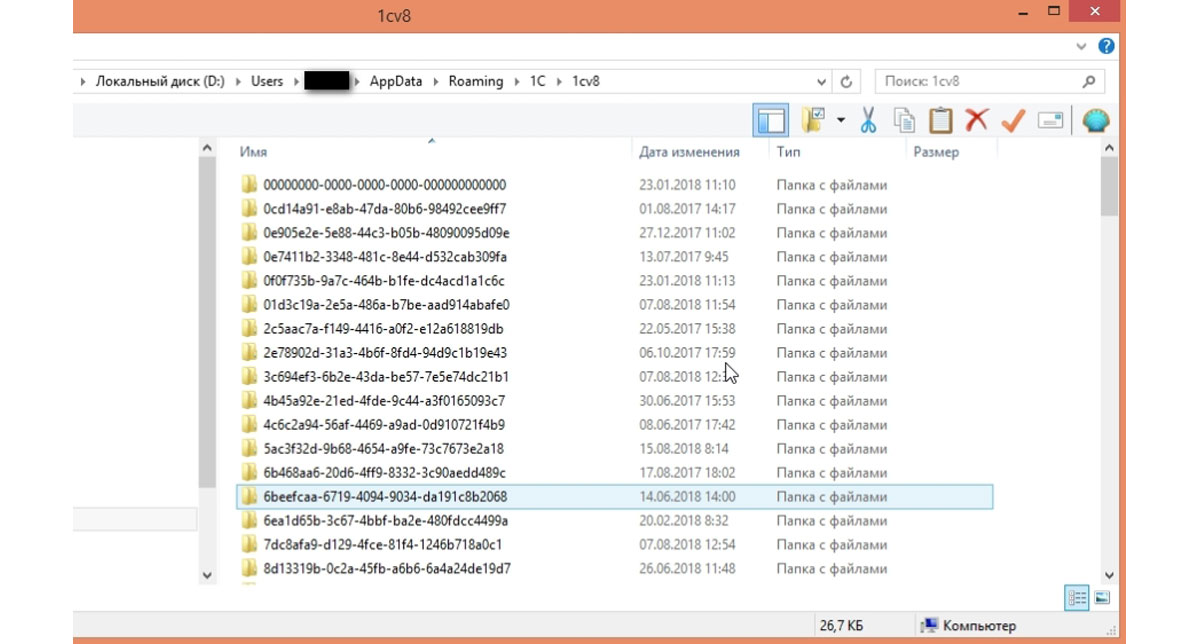The width and height of the screenshot is (1200, 644).
Task: Click the search box for 1cv8
Action: [x=975, y=82]
